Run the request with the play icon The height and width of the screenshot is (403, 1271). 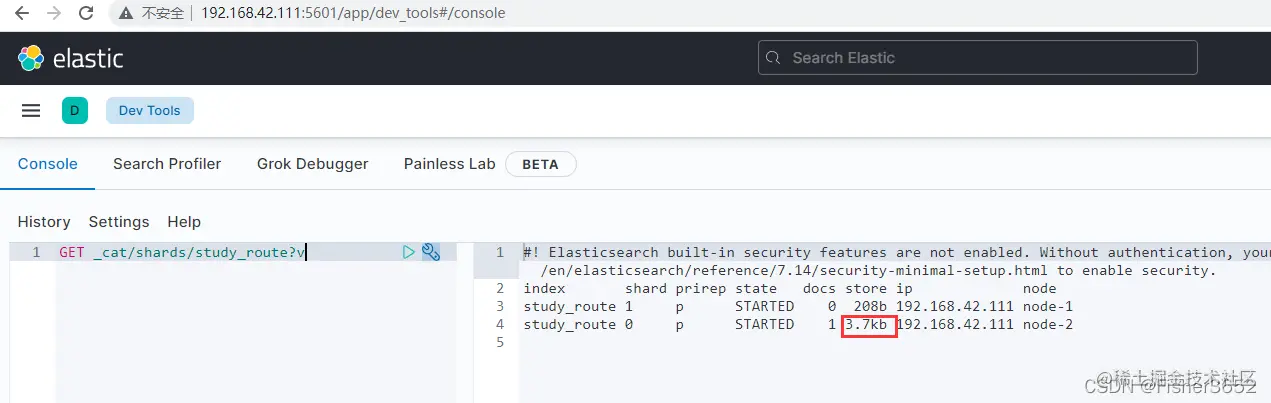pos(408,252)
